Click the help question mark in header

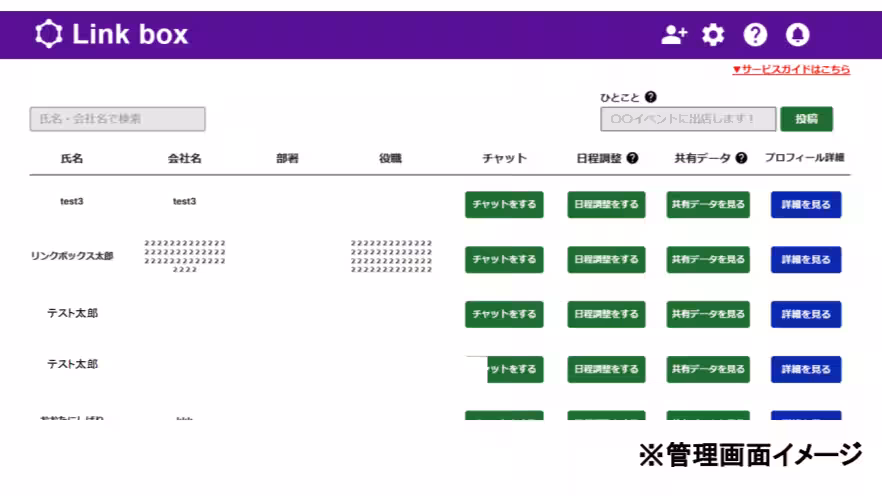click(755, 35)
